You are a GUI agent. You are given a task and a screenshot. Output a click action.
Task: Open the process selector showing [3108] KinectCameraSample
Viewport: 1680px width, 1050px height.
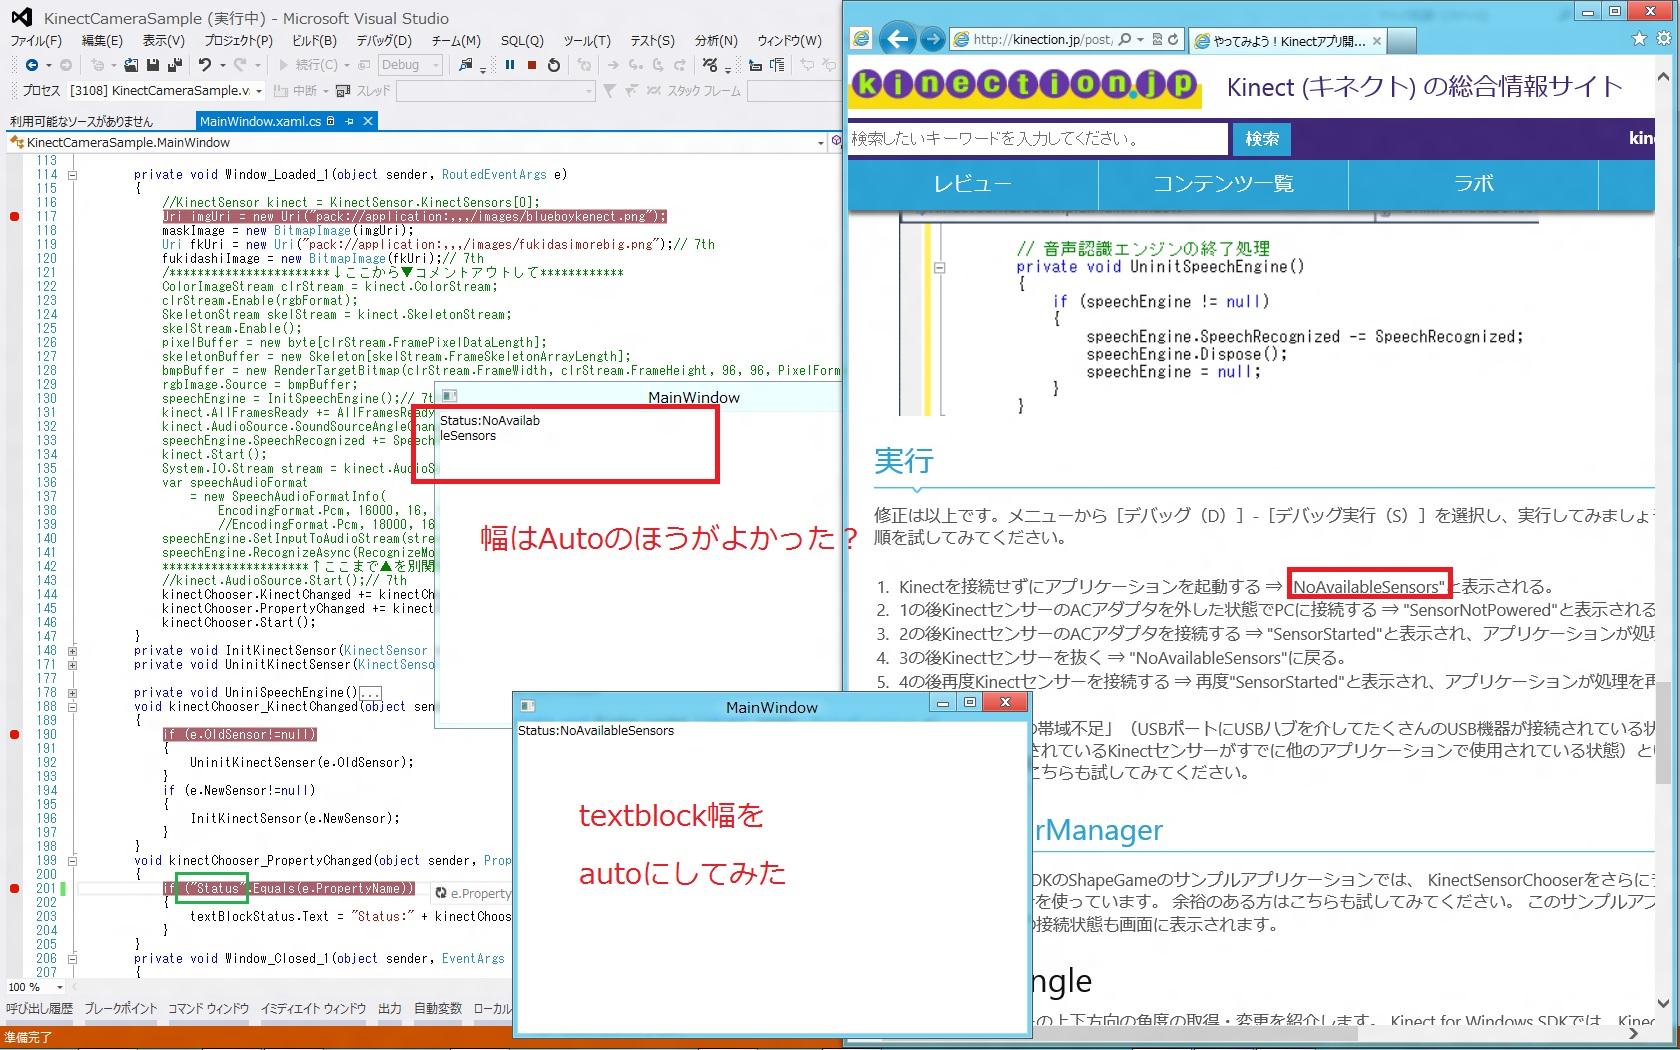click(165, 91)
